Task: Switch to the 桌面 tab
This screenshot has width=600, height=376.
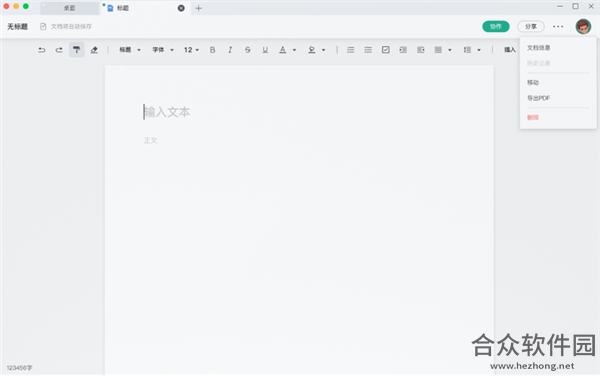Action: click(69, 8)
